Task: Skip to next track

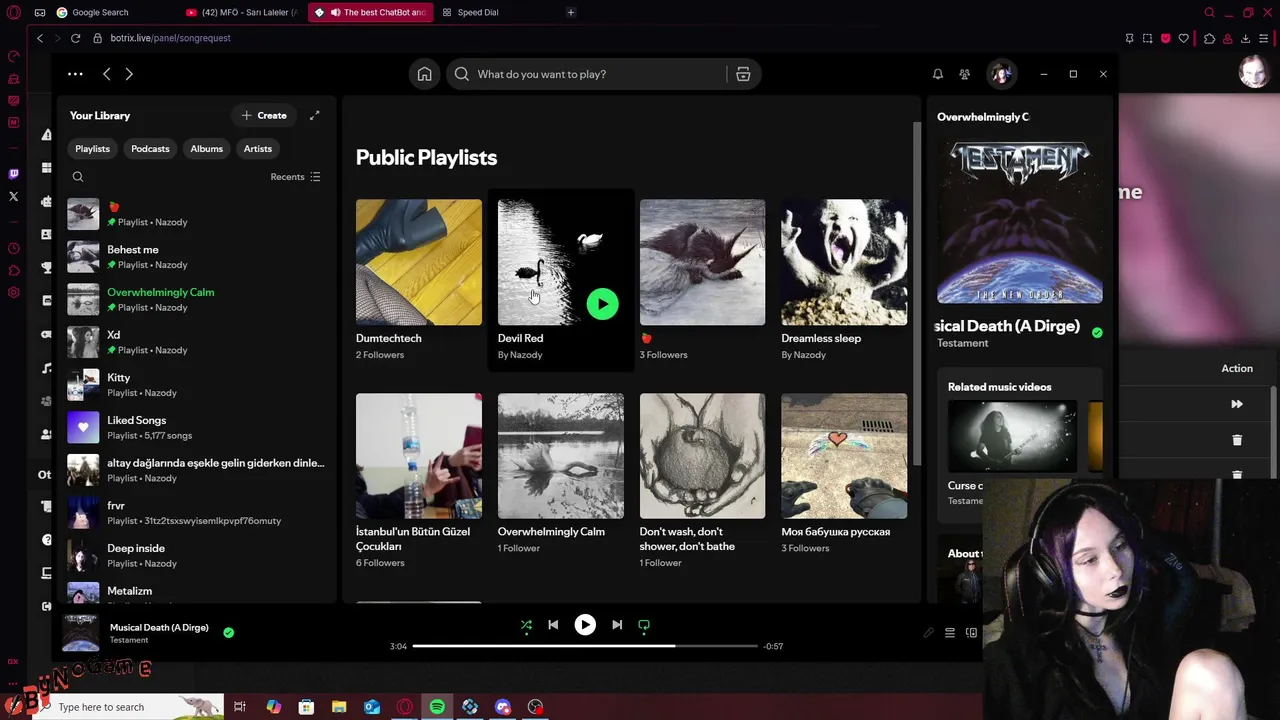Action: pyautogui.click(x=617, y=625)
